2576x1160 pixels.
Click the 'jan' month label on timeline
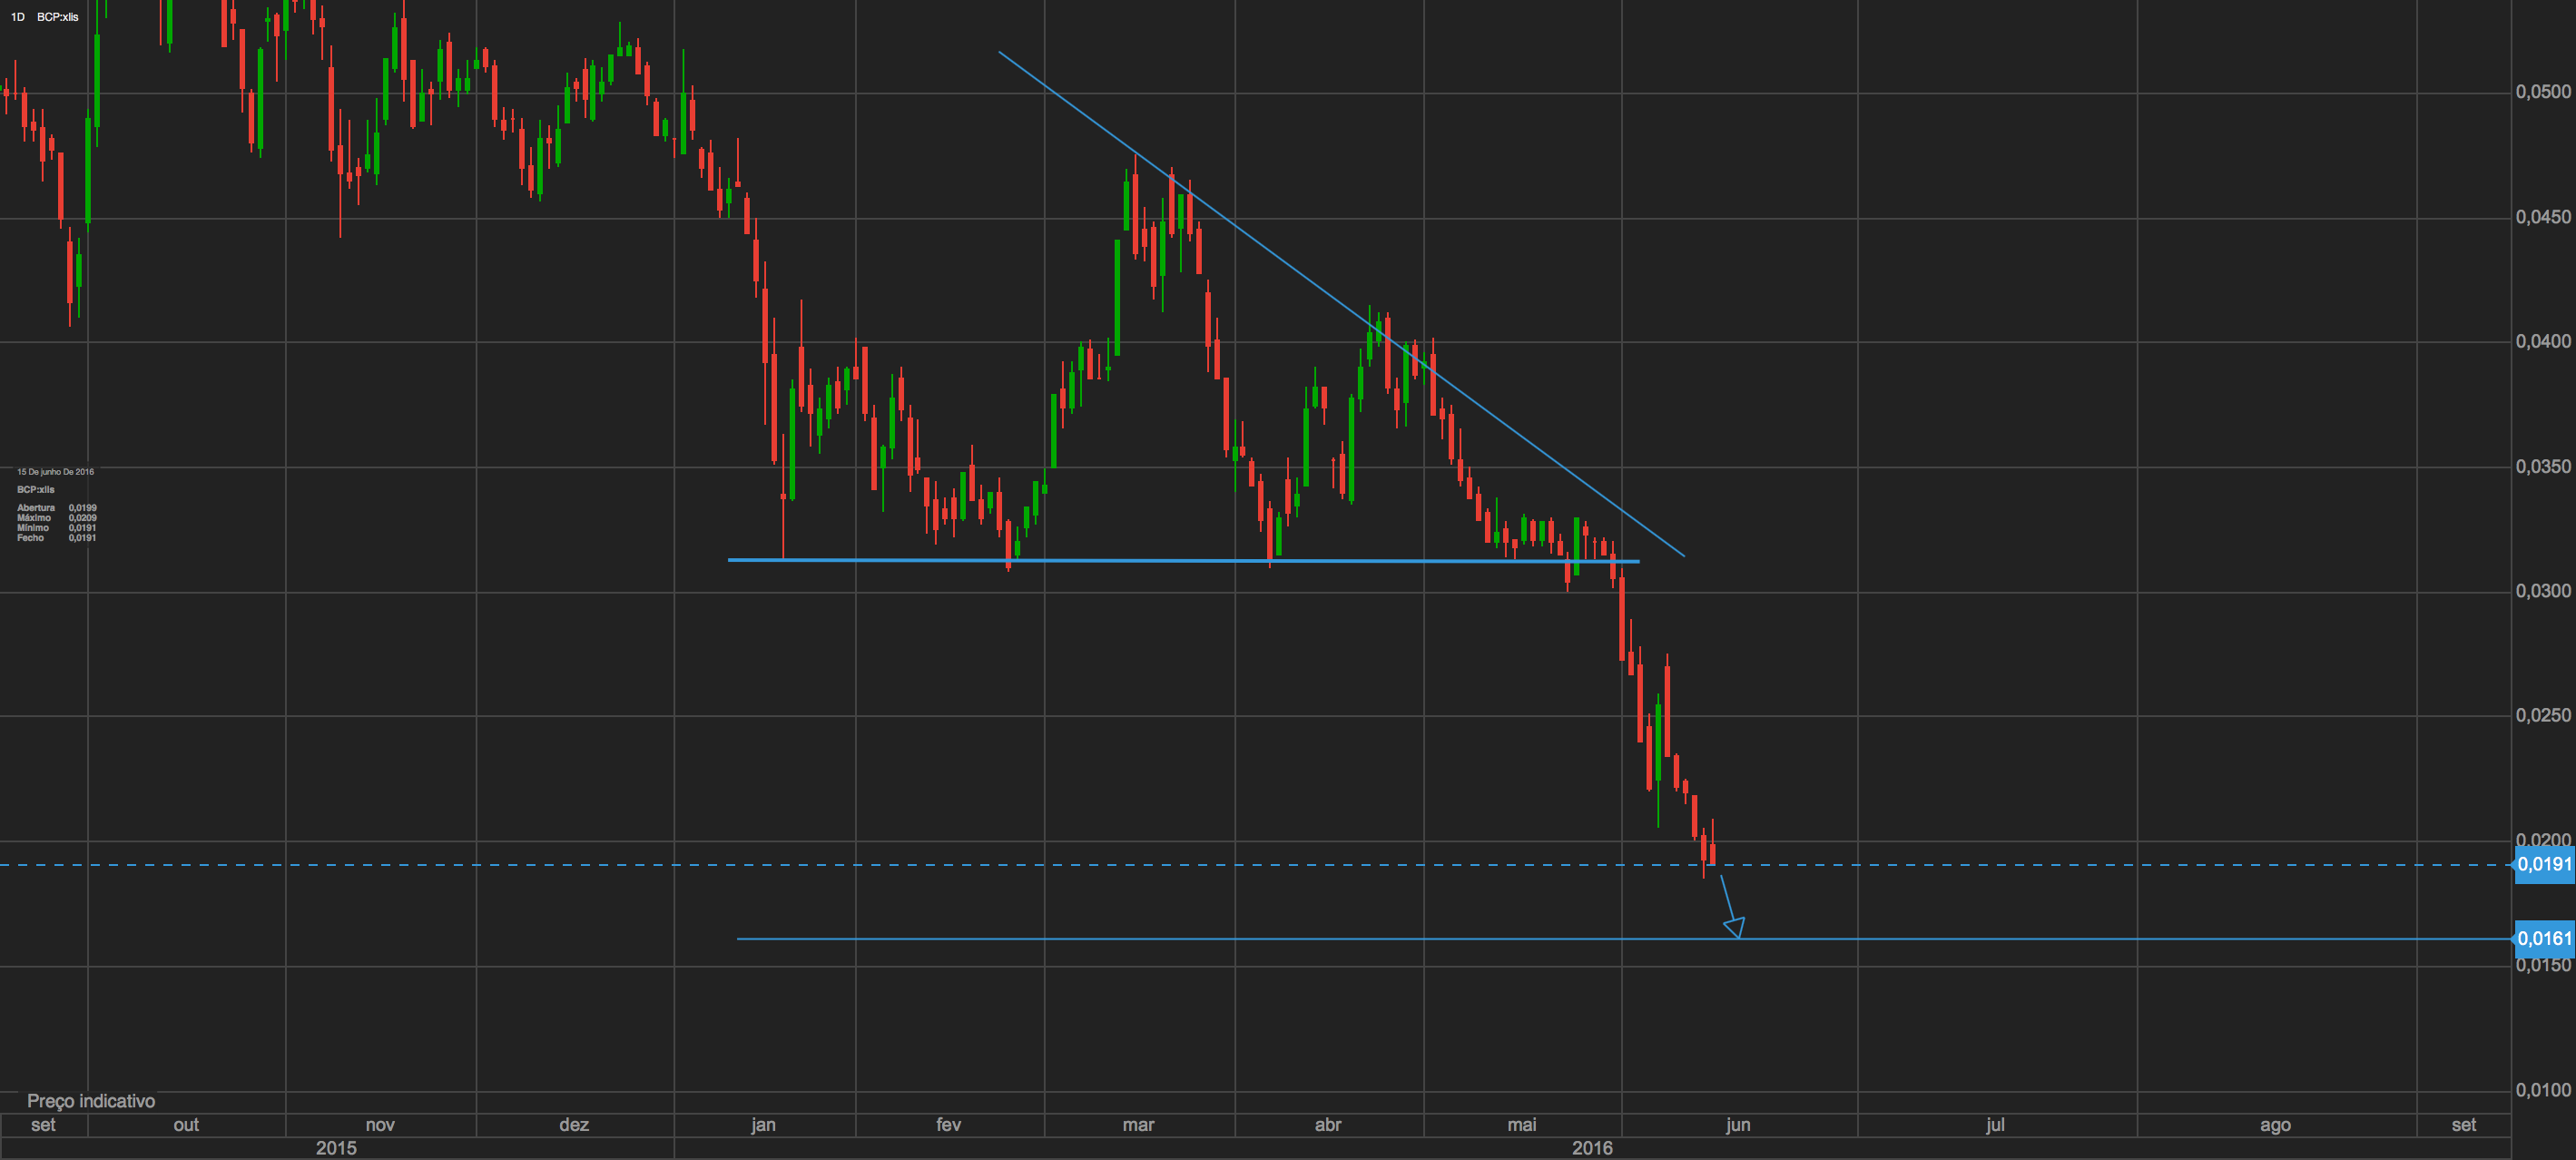pyautogui.click(x=763, y=1125)
